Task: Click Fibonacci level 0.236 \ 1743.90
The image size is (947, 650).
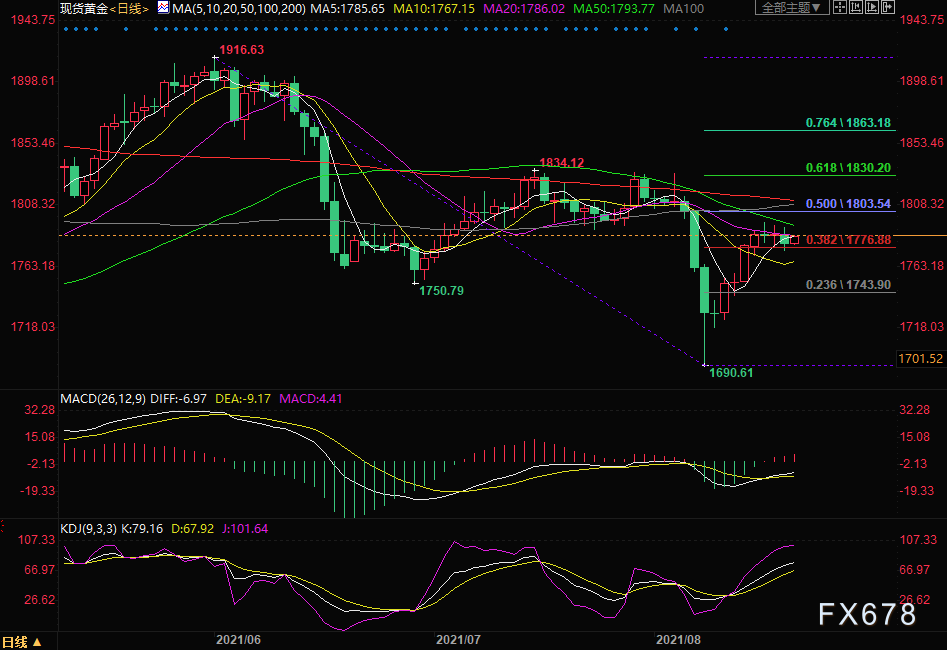Action: click(x=848, y=285)
